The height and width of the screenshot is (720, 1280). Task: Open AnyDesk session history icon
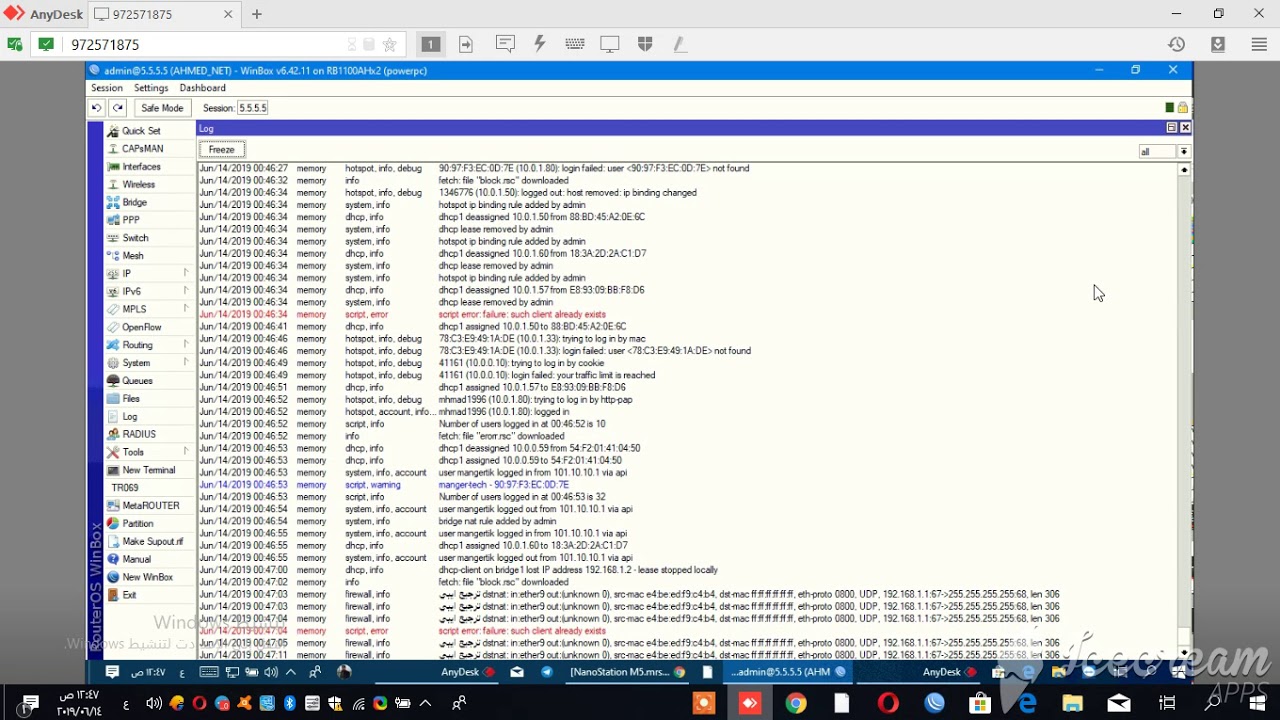click(1177, 44)
